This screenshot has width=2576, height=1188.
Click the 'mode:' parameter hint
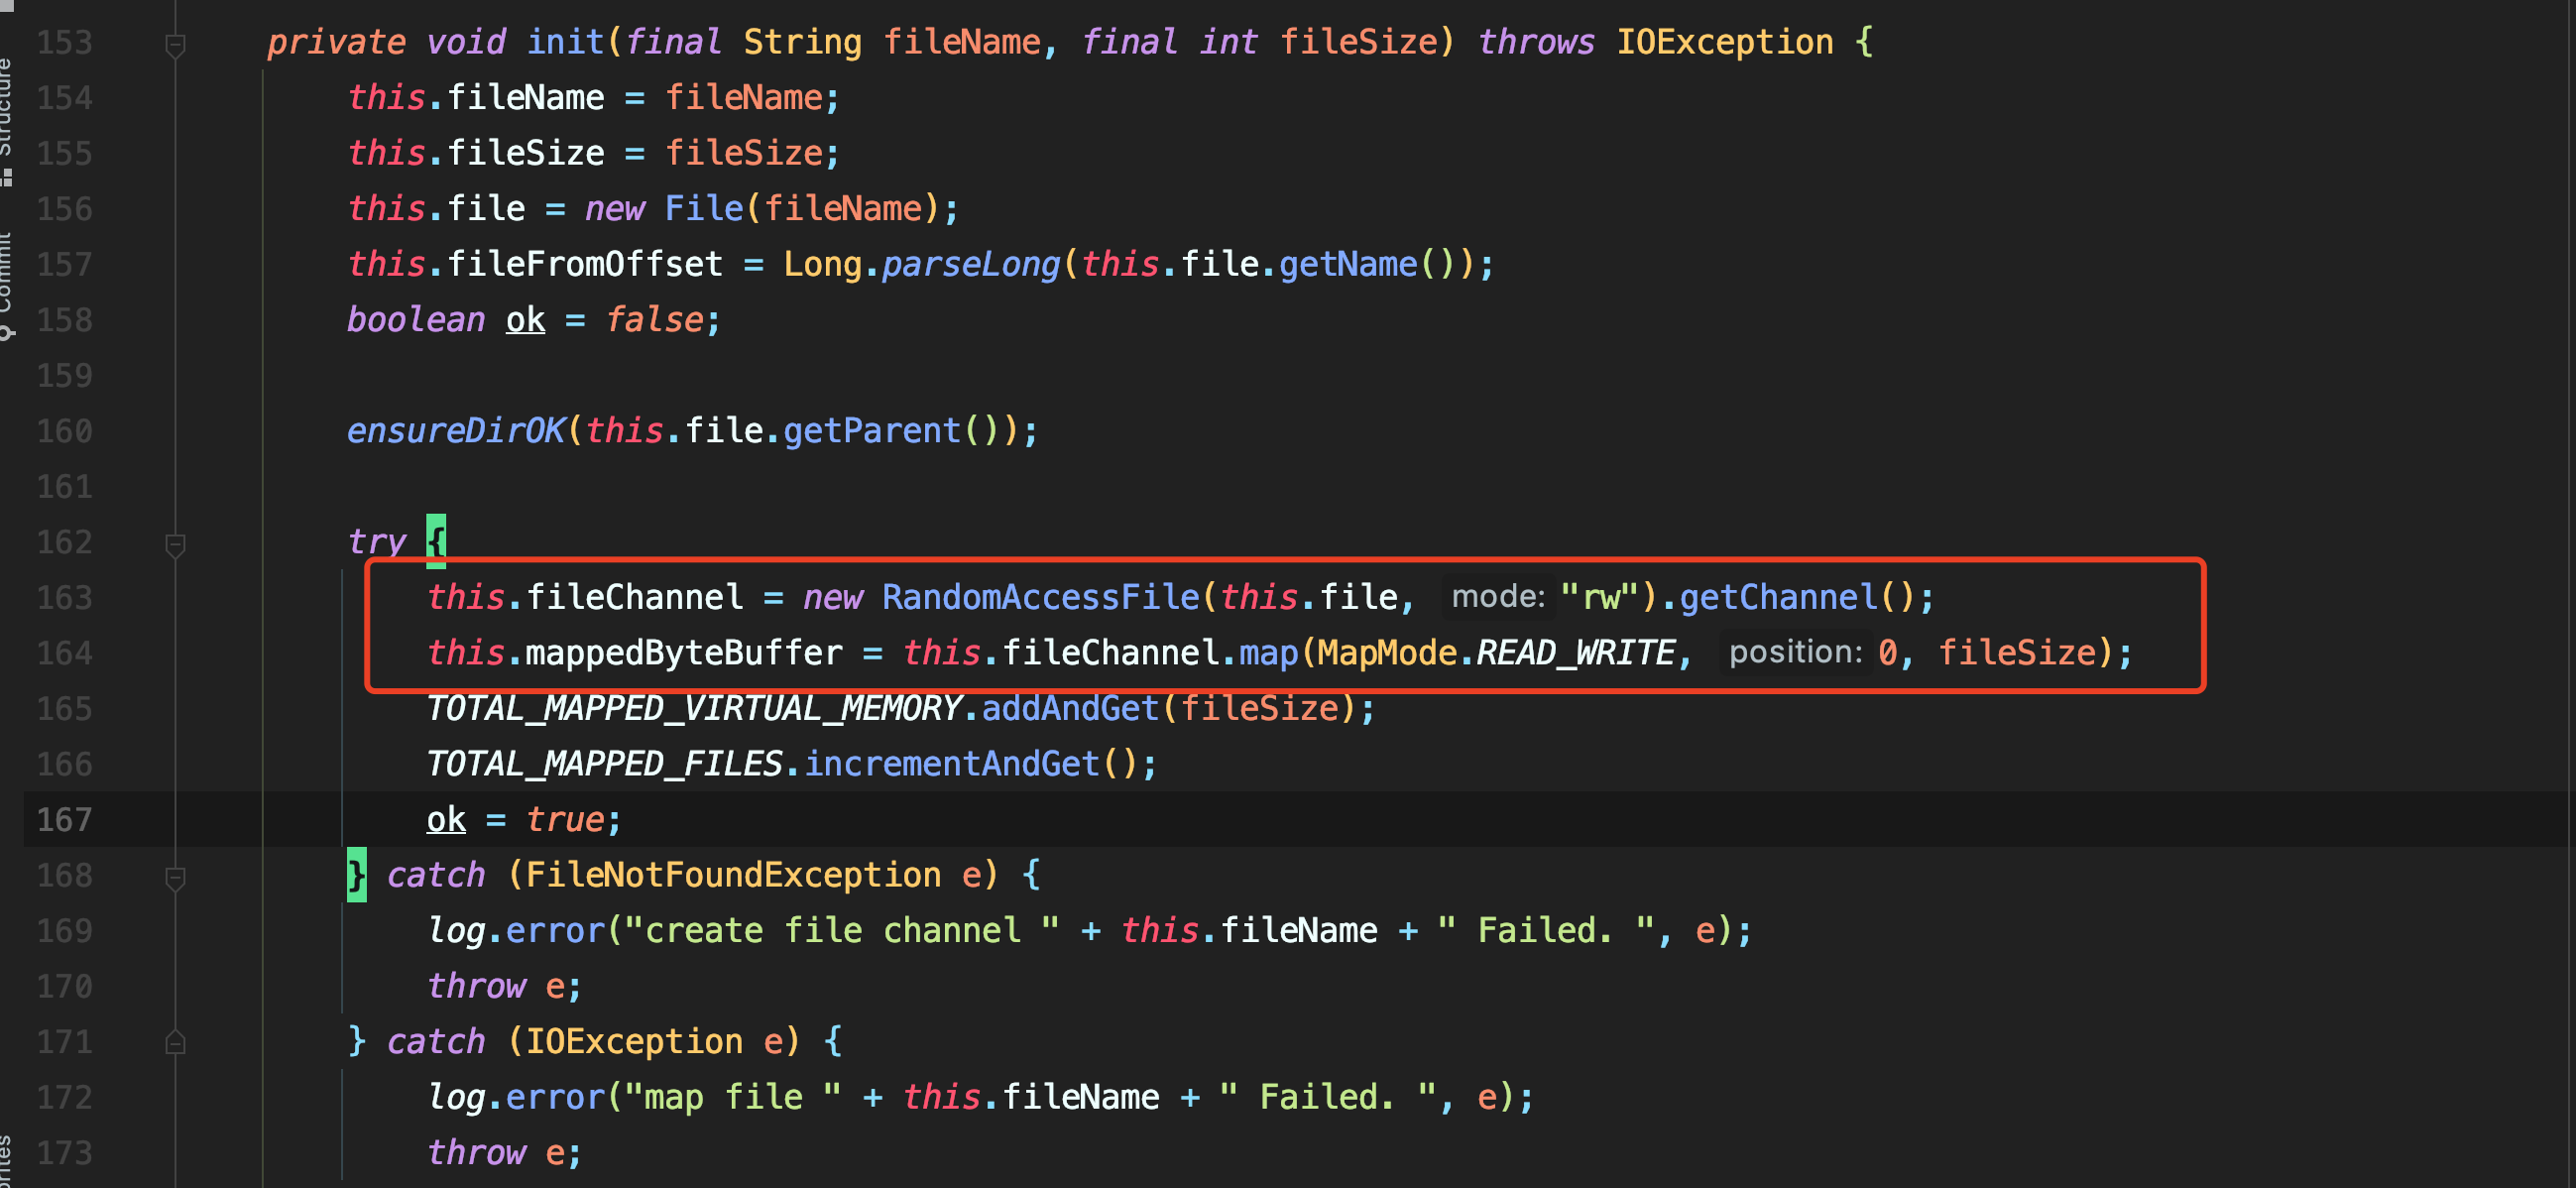tap(1497, 597)
